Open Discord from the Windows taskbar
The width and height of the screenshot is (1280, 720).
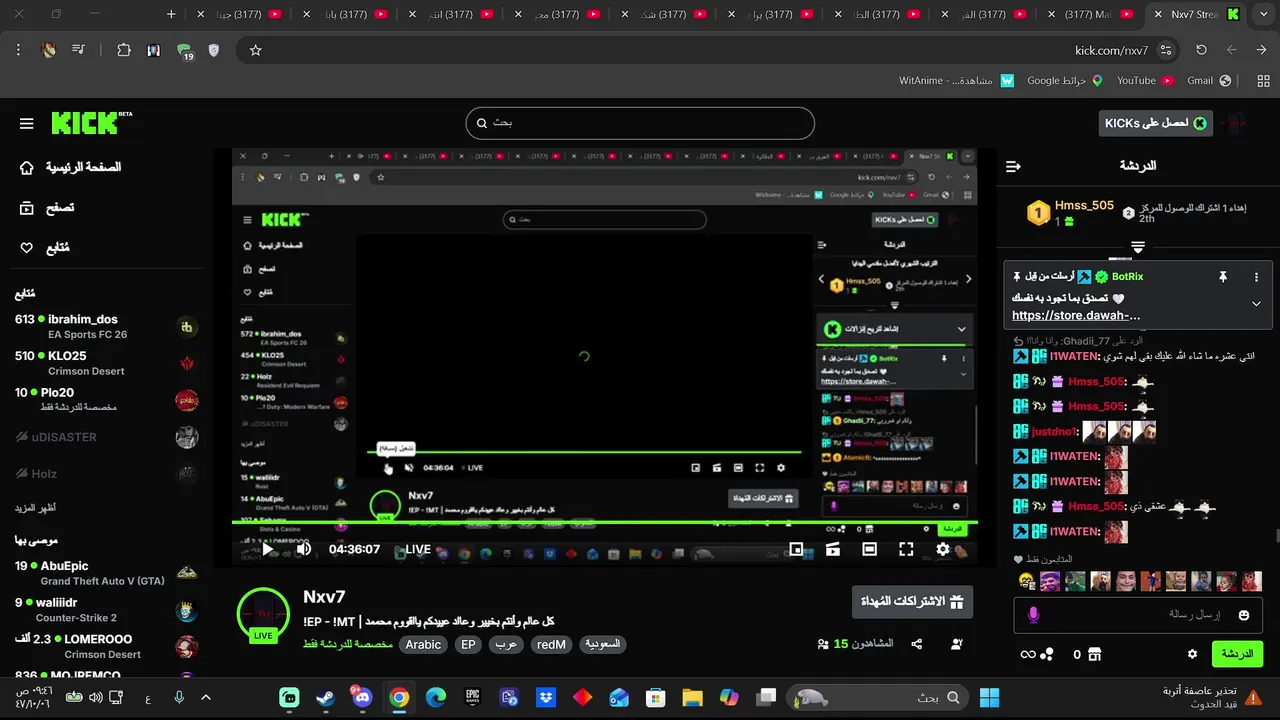tap(362, 697)
